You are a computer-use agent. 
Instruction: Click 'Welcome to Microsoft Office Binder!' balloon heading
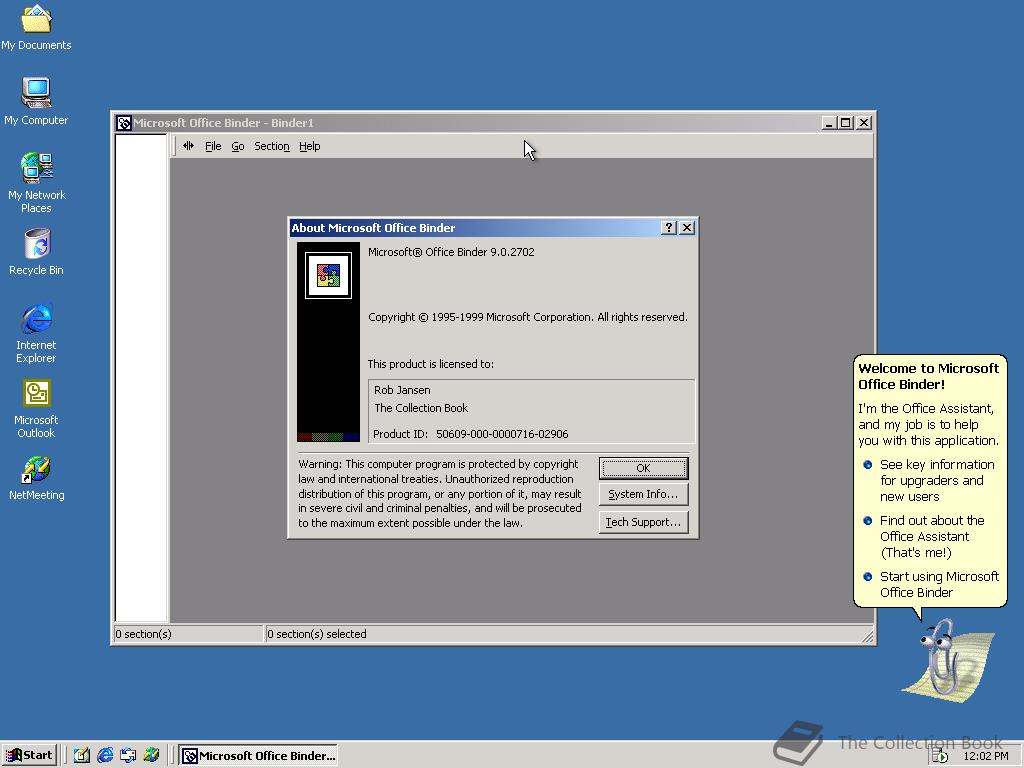coord(929,376)
